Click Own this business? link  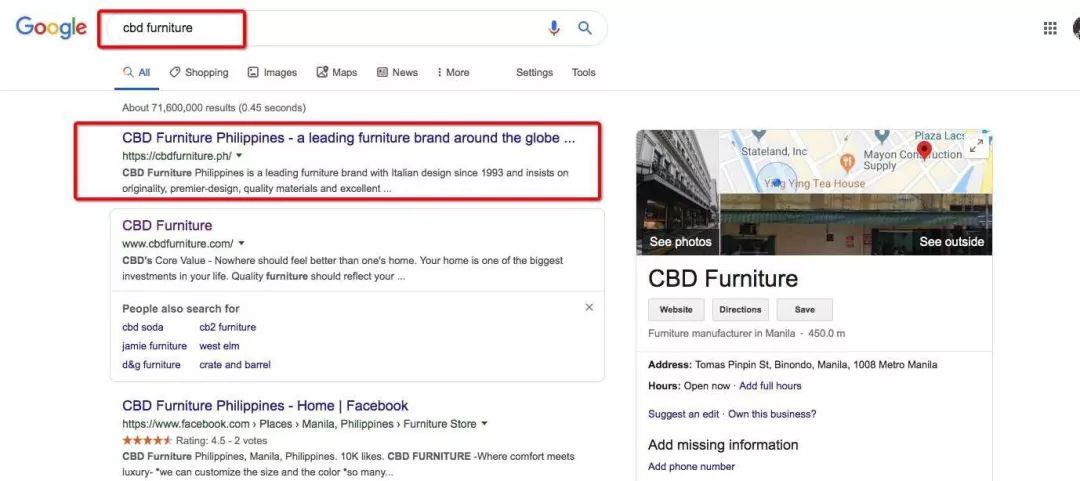click(x=772, y=414)
